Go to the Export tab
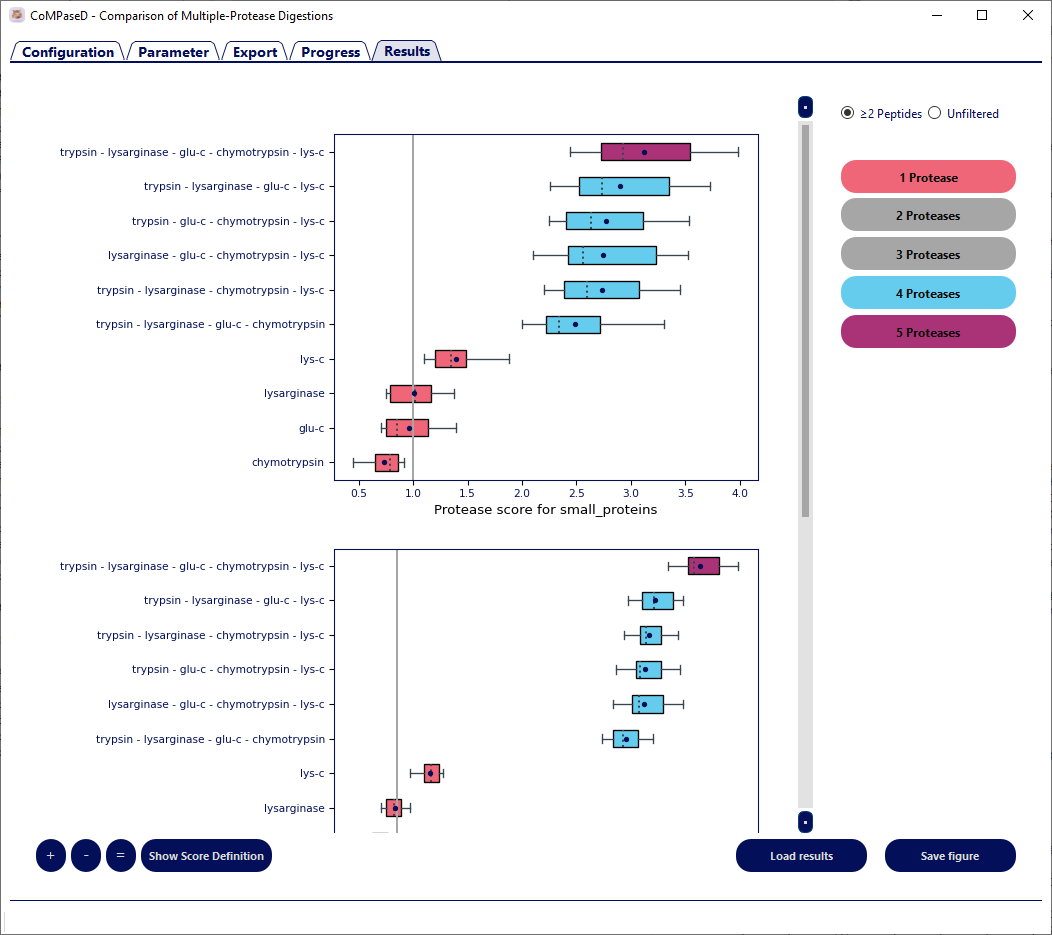Screen dimensions: 1052x935 tap(255, 52)
